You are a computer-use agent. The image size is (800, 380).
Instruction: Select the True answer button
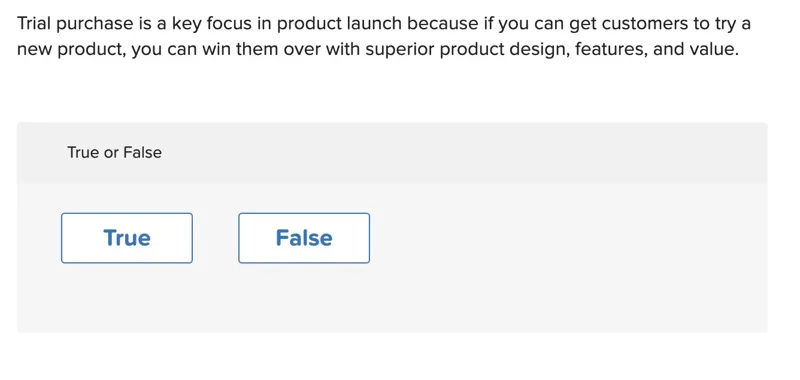pyautogui.click(x=127, y=238)
